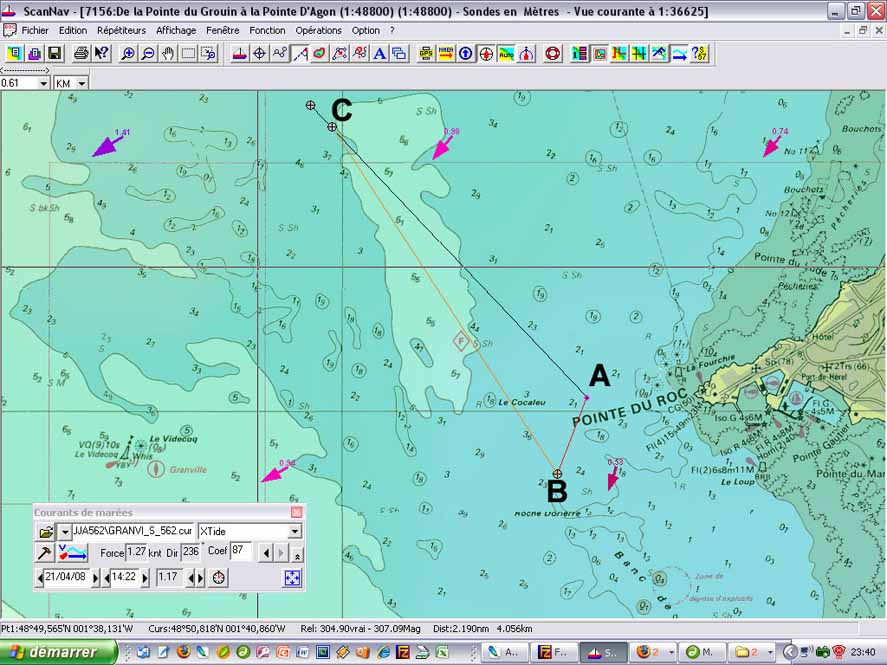Screen dimensions: 887x665
Task: Expand the current file history dropdown arrow
Action: click(x=64, y=532)
